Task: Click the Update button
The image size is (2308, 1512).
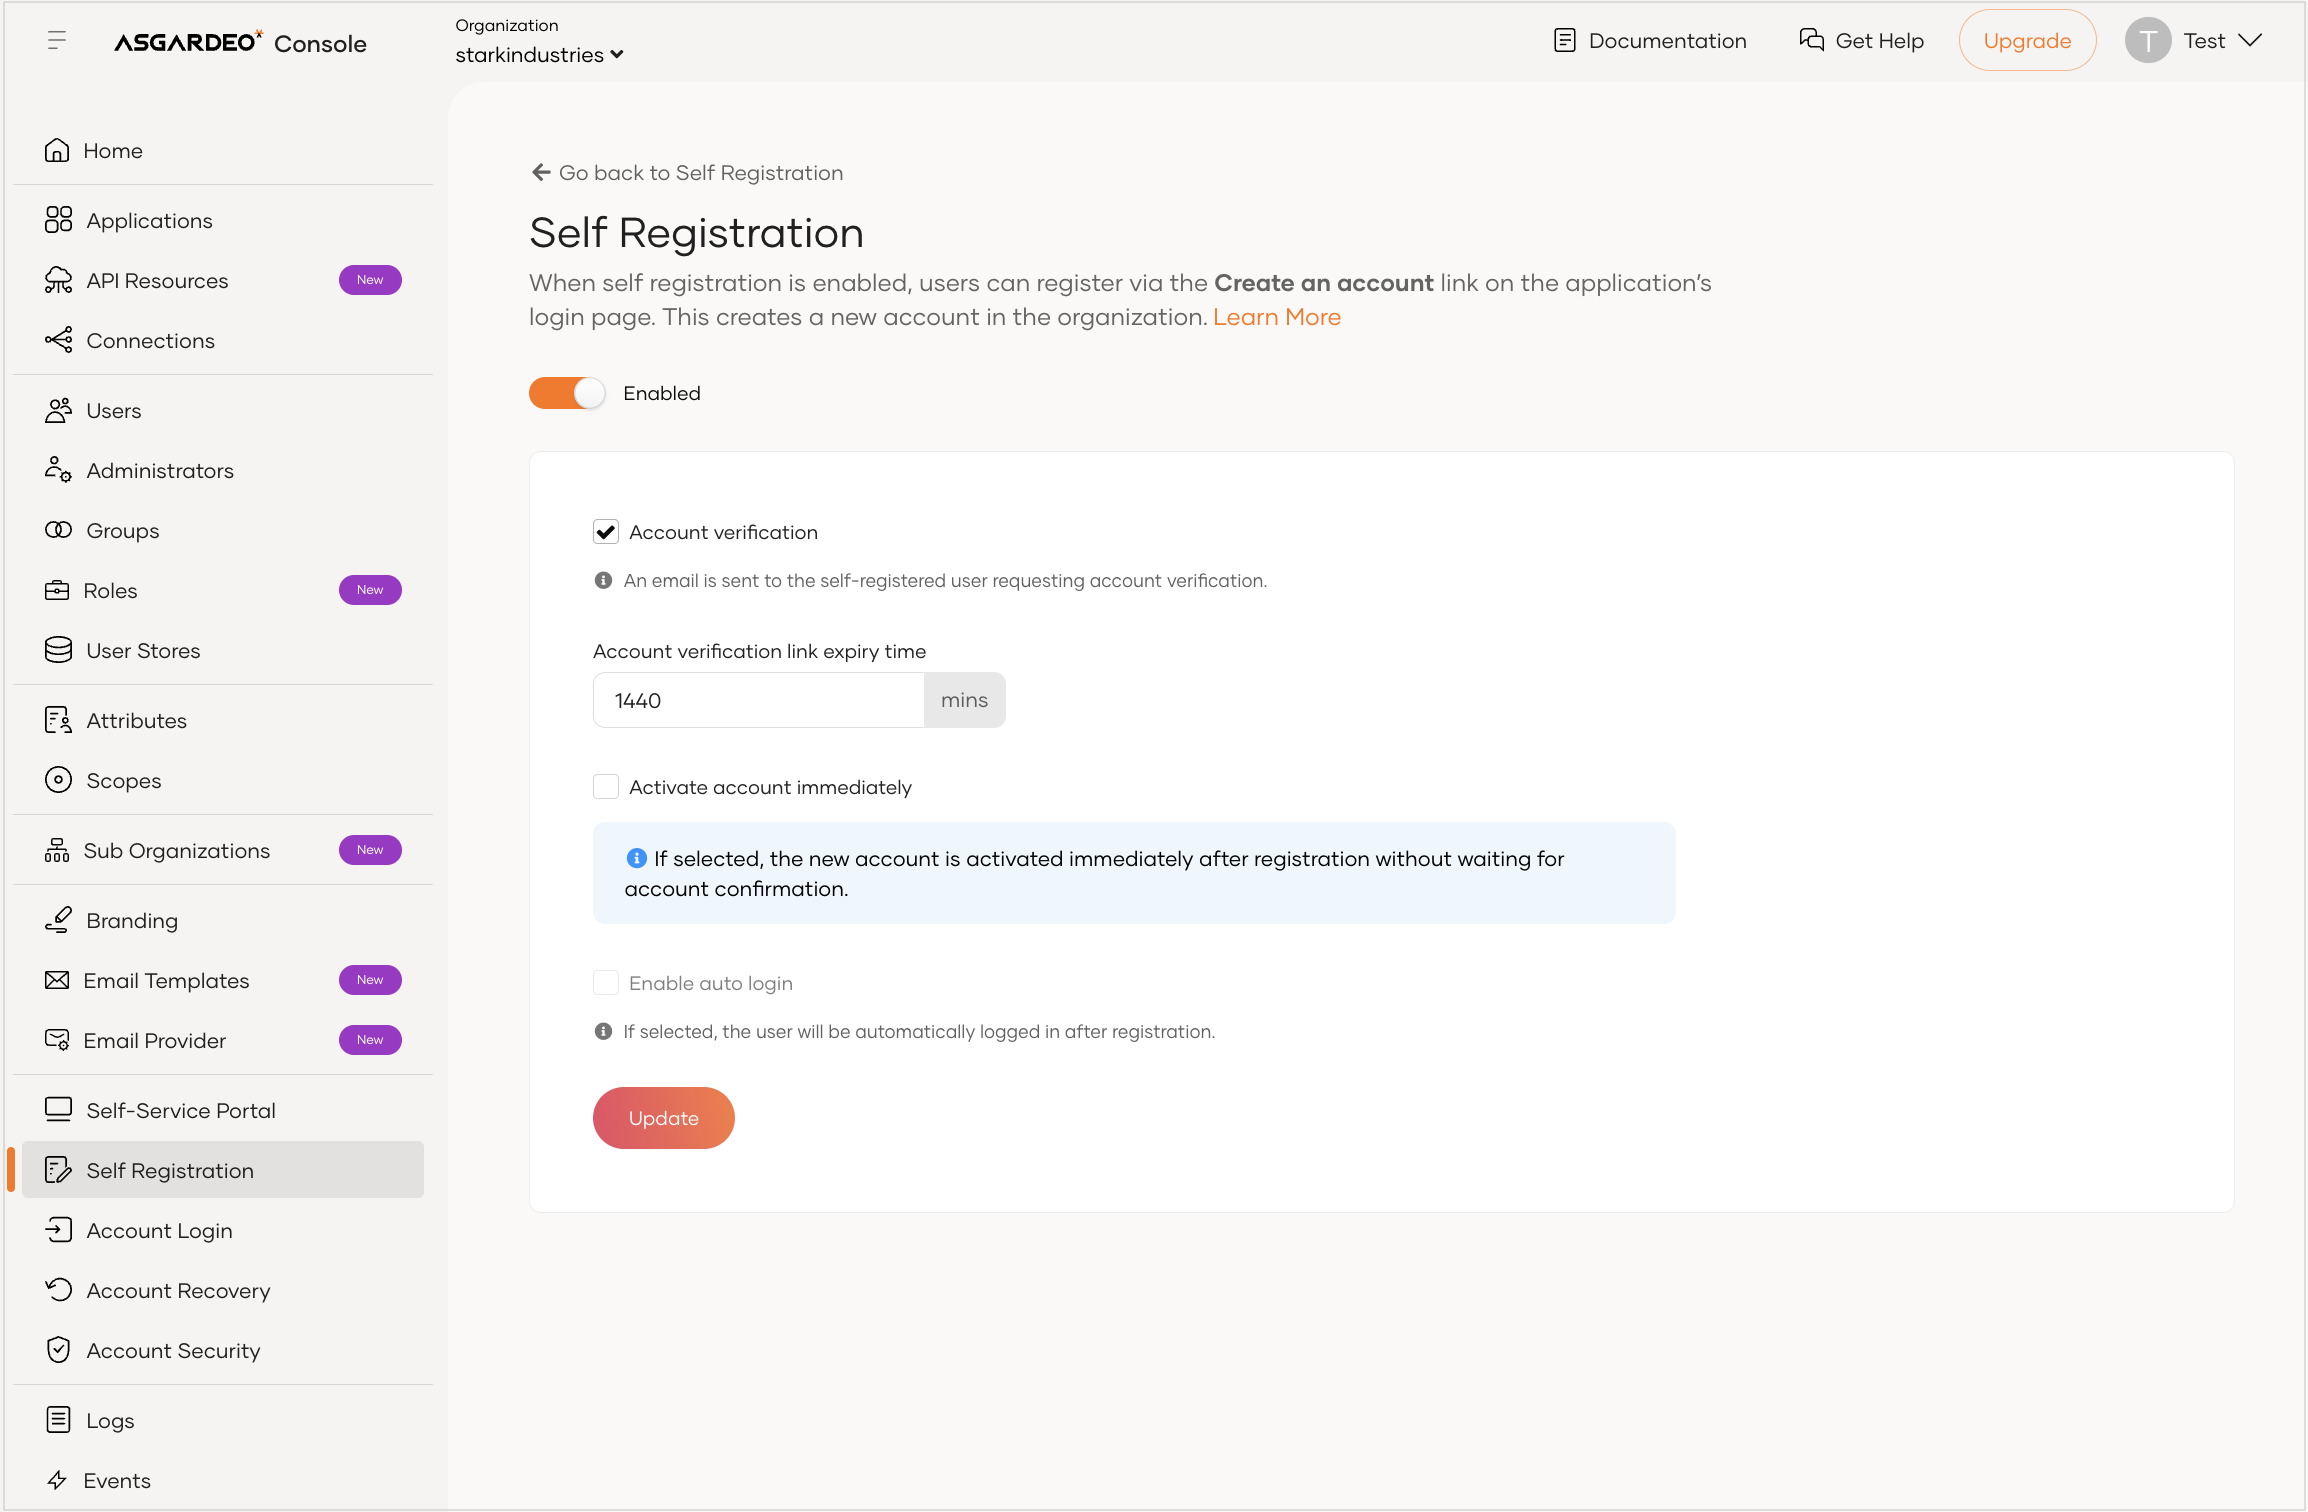Action: click(x=663, y=1118)
